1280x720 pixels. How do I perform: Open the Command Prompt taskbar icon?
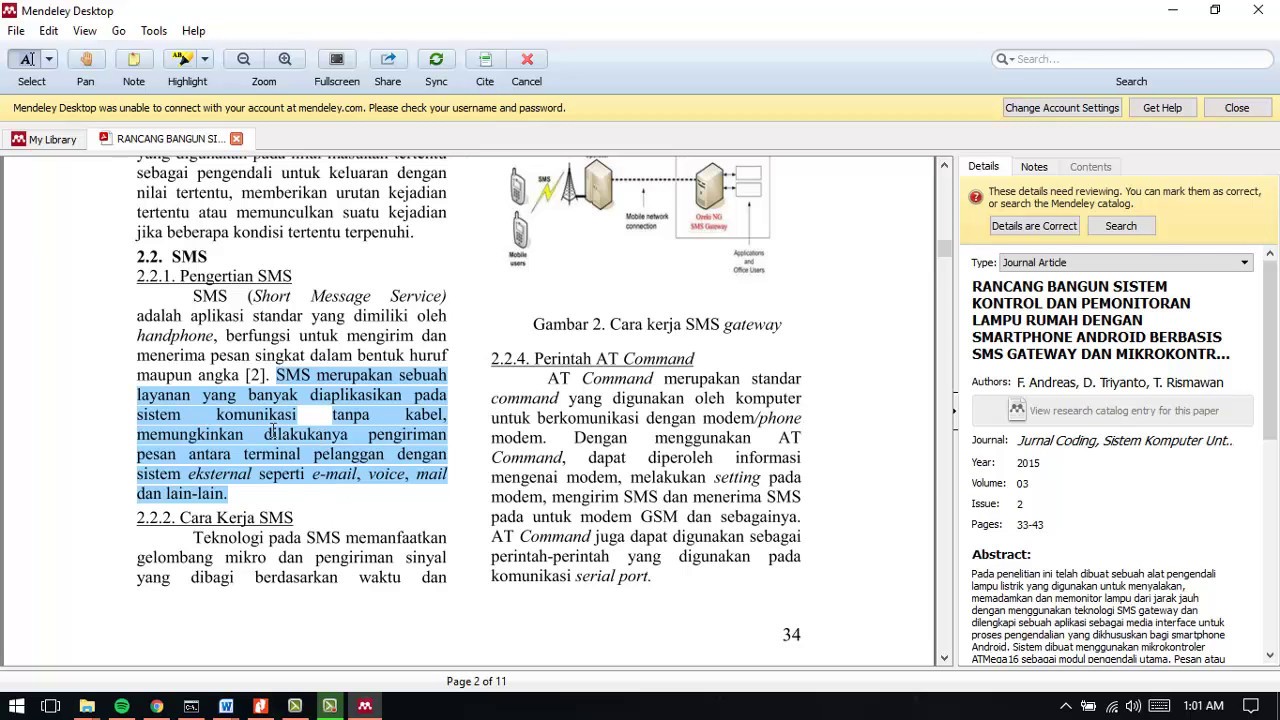[191, 706]
